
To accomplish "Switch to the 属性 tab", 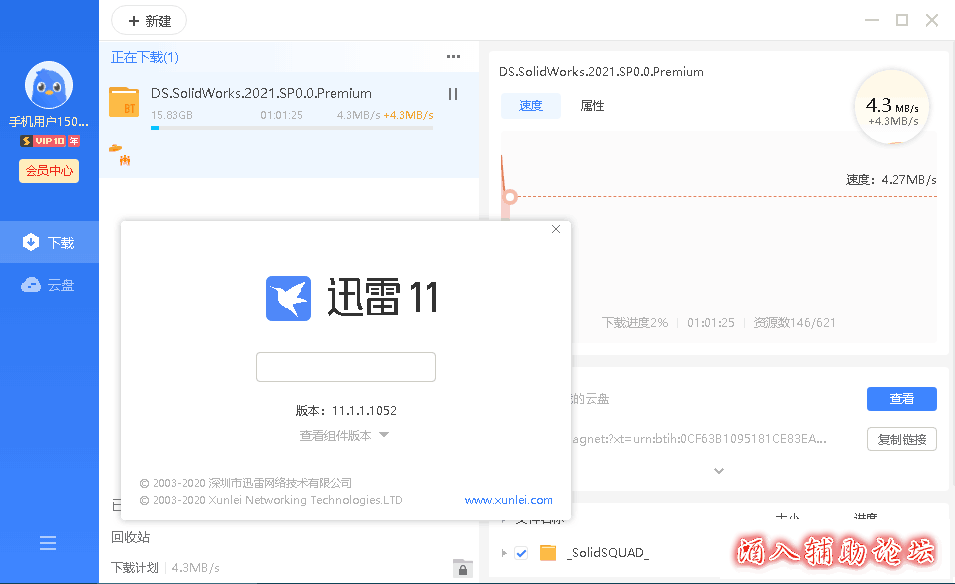I will (x=592, y=106).
